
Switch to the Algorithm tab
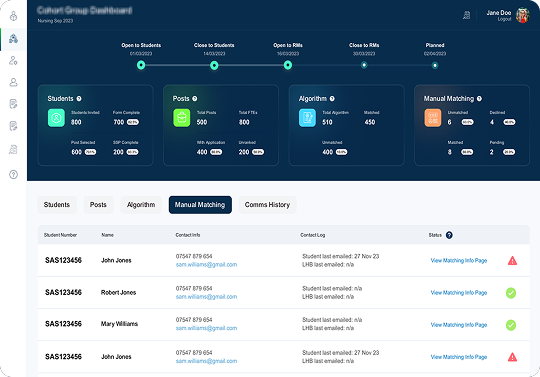[141, 205]
